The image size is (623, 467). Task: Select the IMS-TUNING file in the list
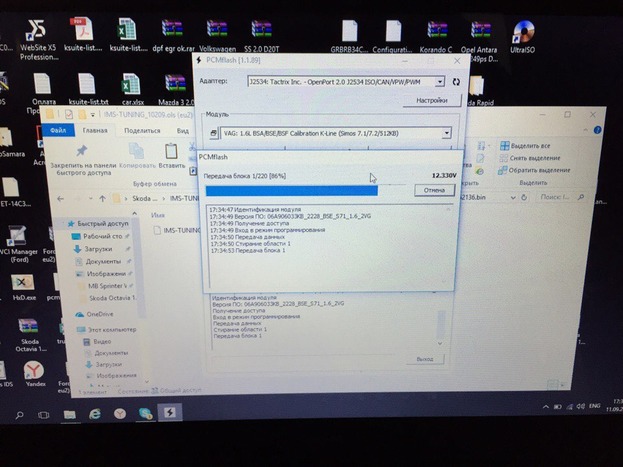182,229
